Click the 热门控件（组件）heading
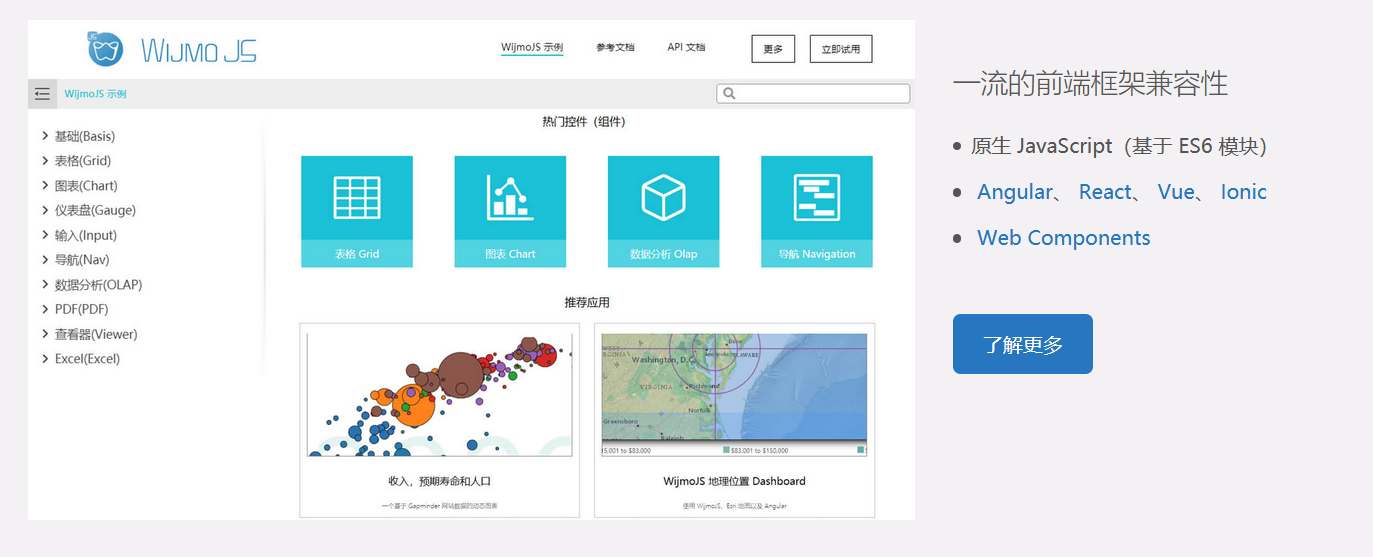The width and height of the screenshot is (1373, 557). click(x=584, y=122)
